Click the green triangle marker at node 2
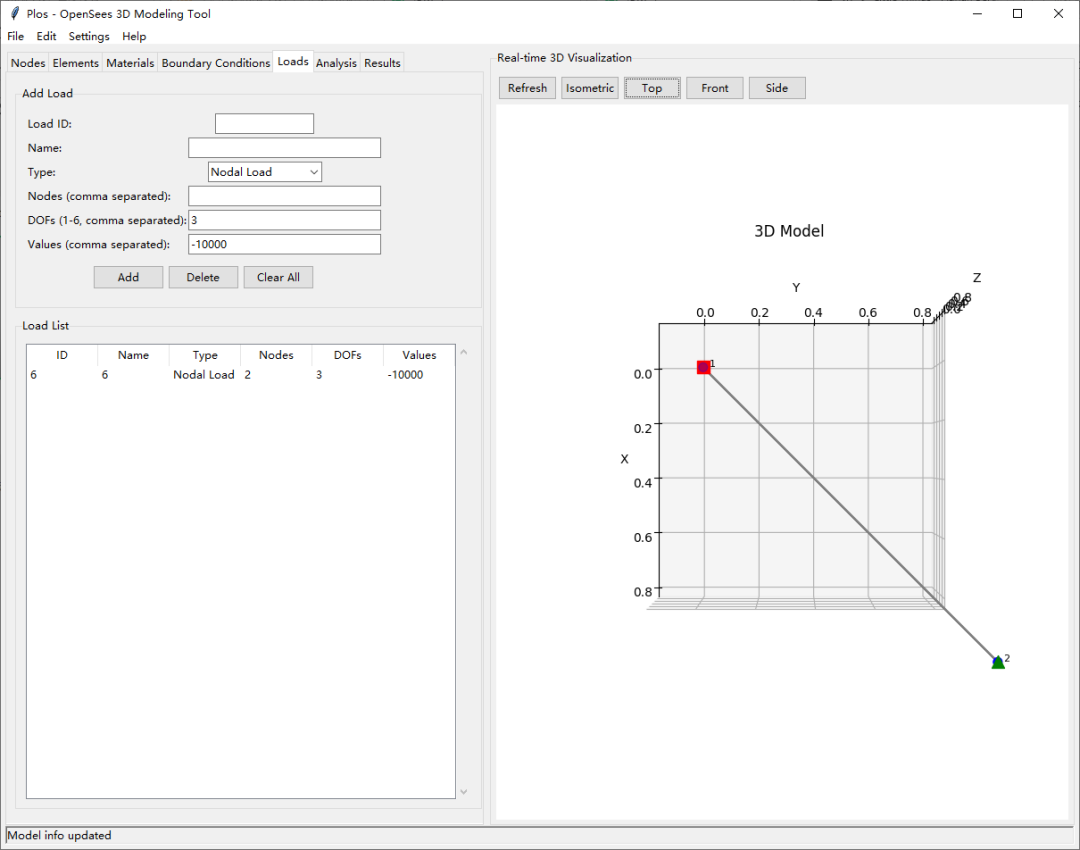The height and width of the screenshot is (850, 1080). tap(998, 663)
